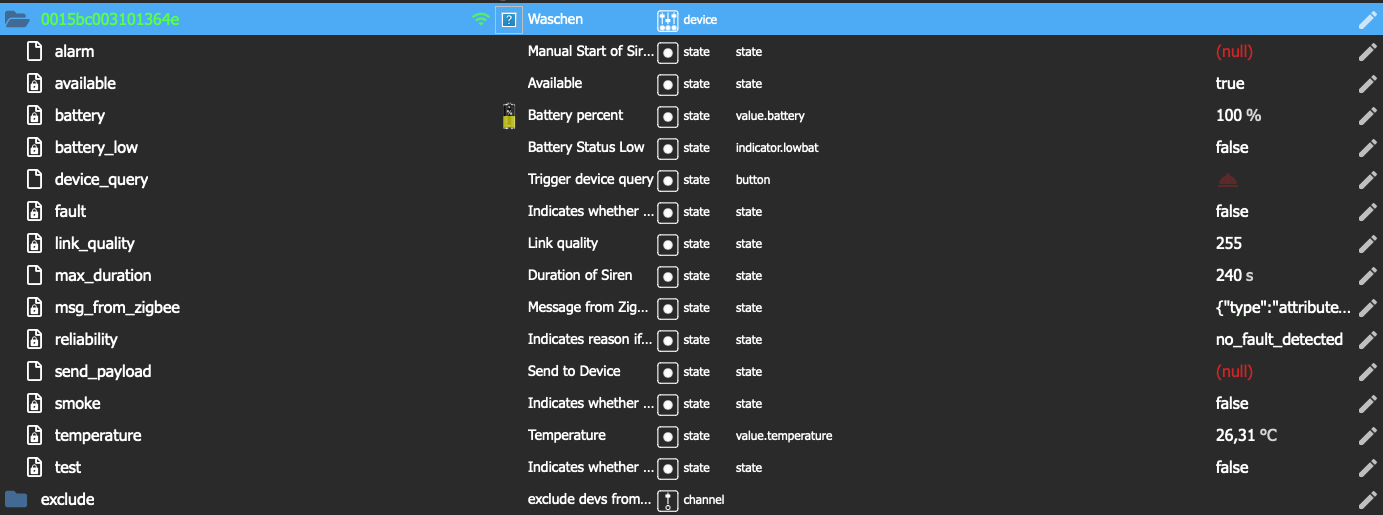Click the device type icon beside Waschen

(667, 20)
